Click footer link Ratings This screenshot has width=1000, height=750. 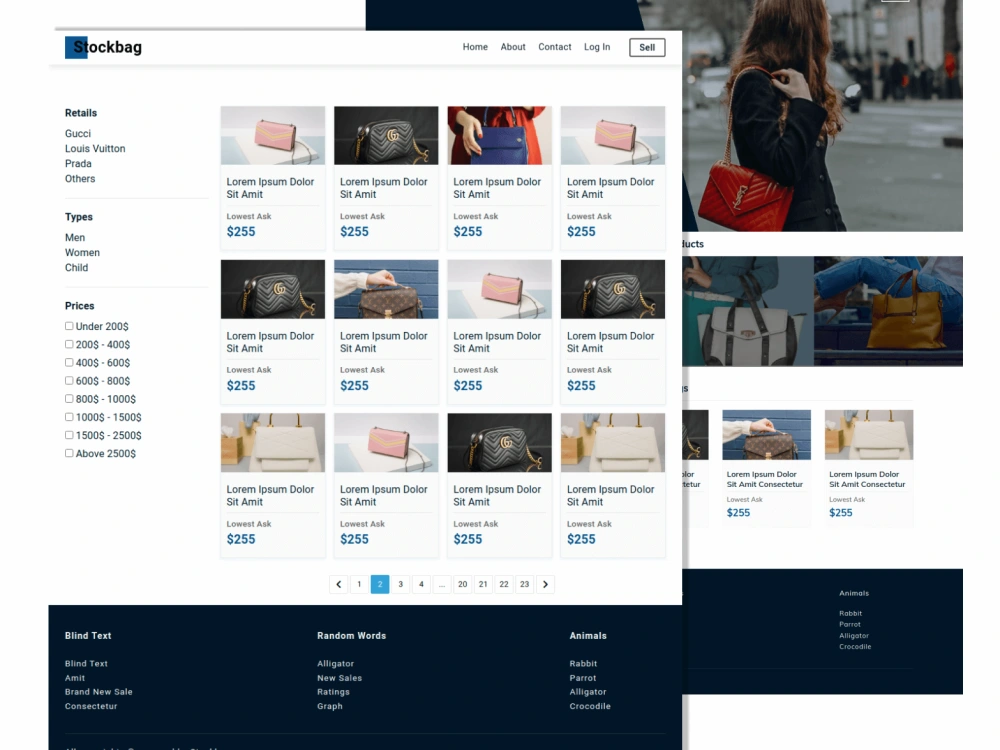[334, 692]
